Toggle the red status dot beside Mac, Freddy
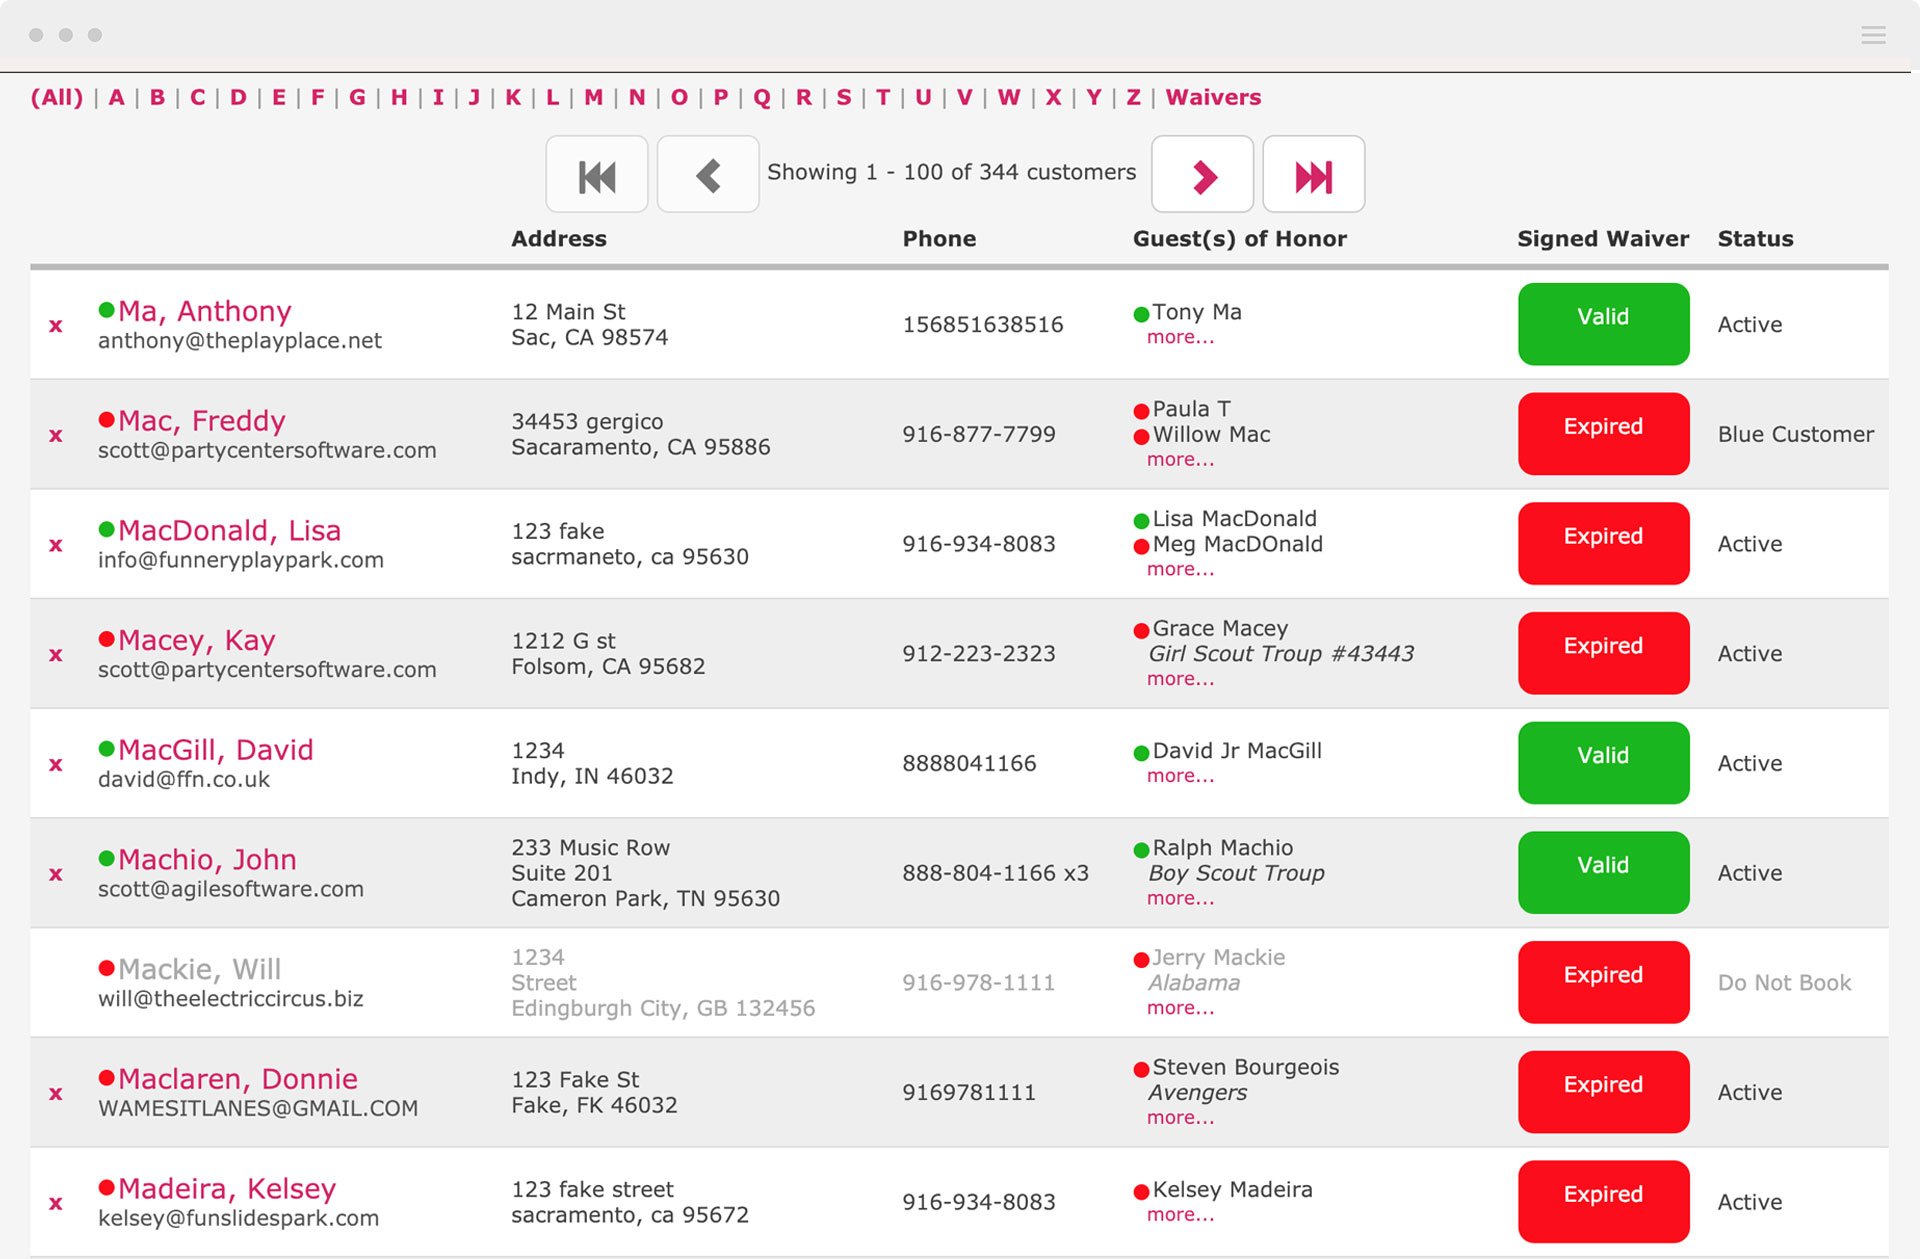This screenshot has height=1259, width=1920. pyautogui.click(x=106, y=419)
